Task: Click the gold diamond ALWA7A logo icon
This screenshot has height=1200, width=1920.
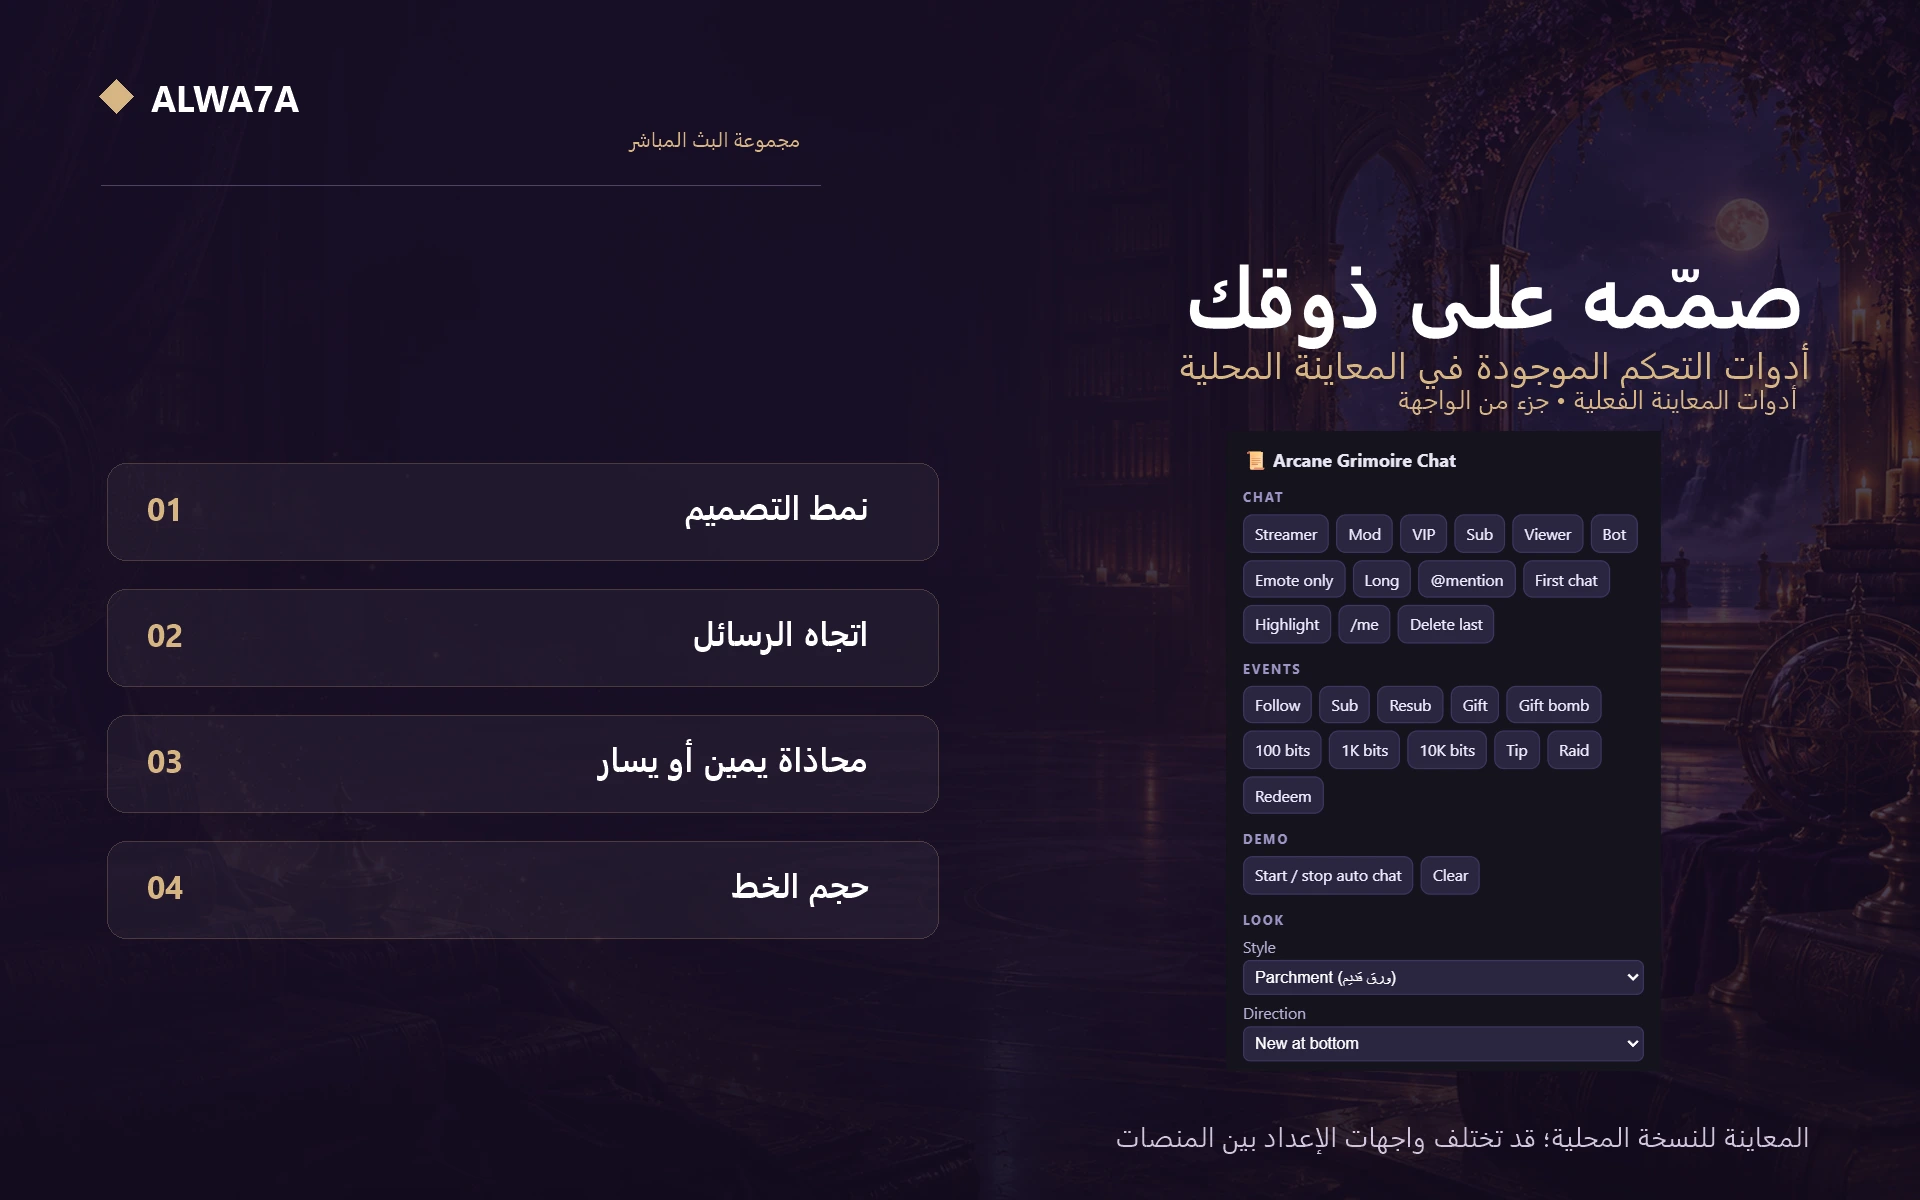Action: click(x=117, y=97)
